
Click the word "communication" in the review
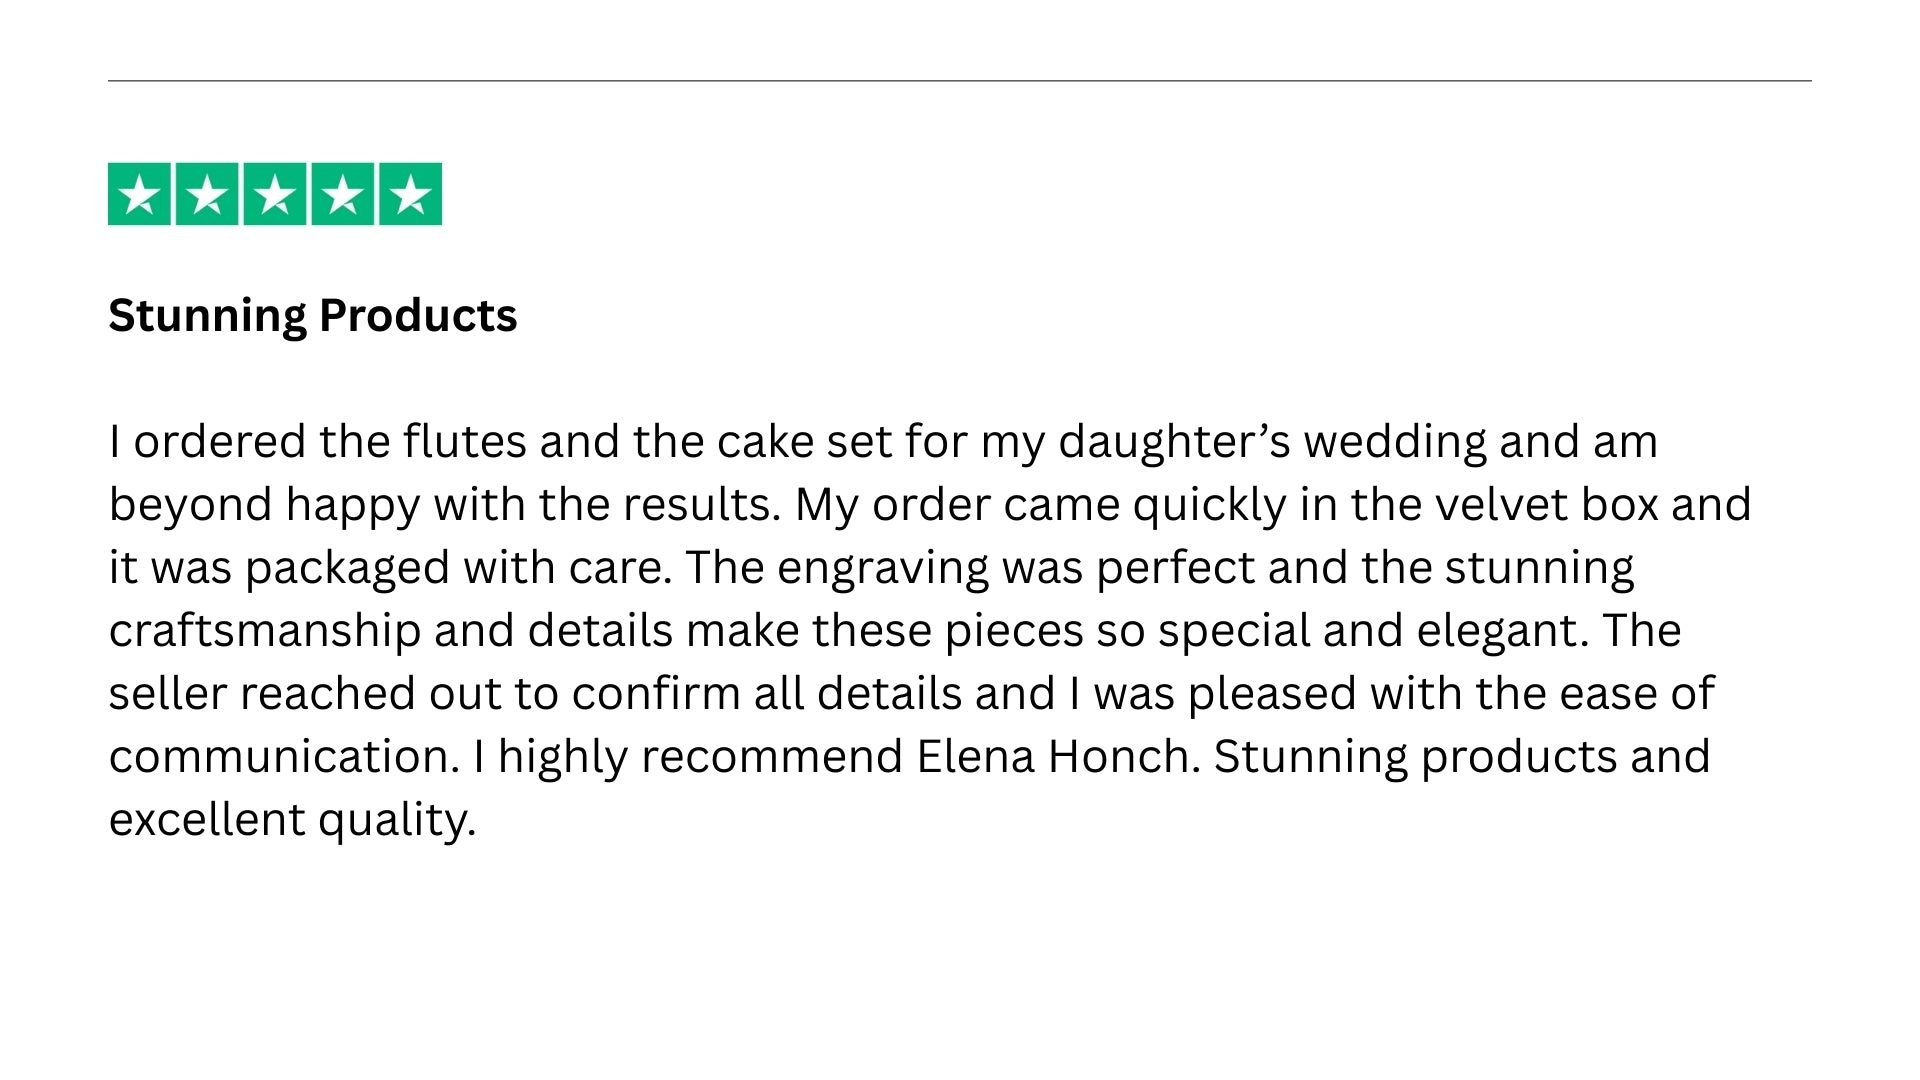284,757
